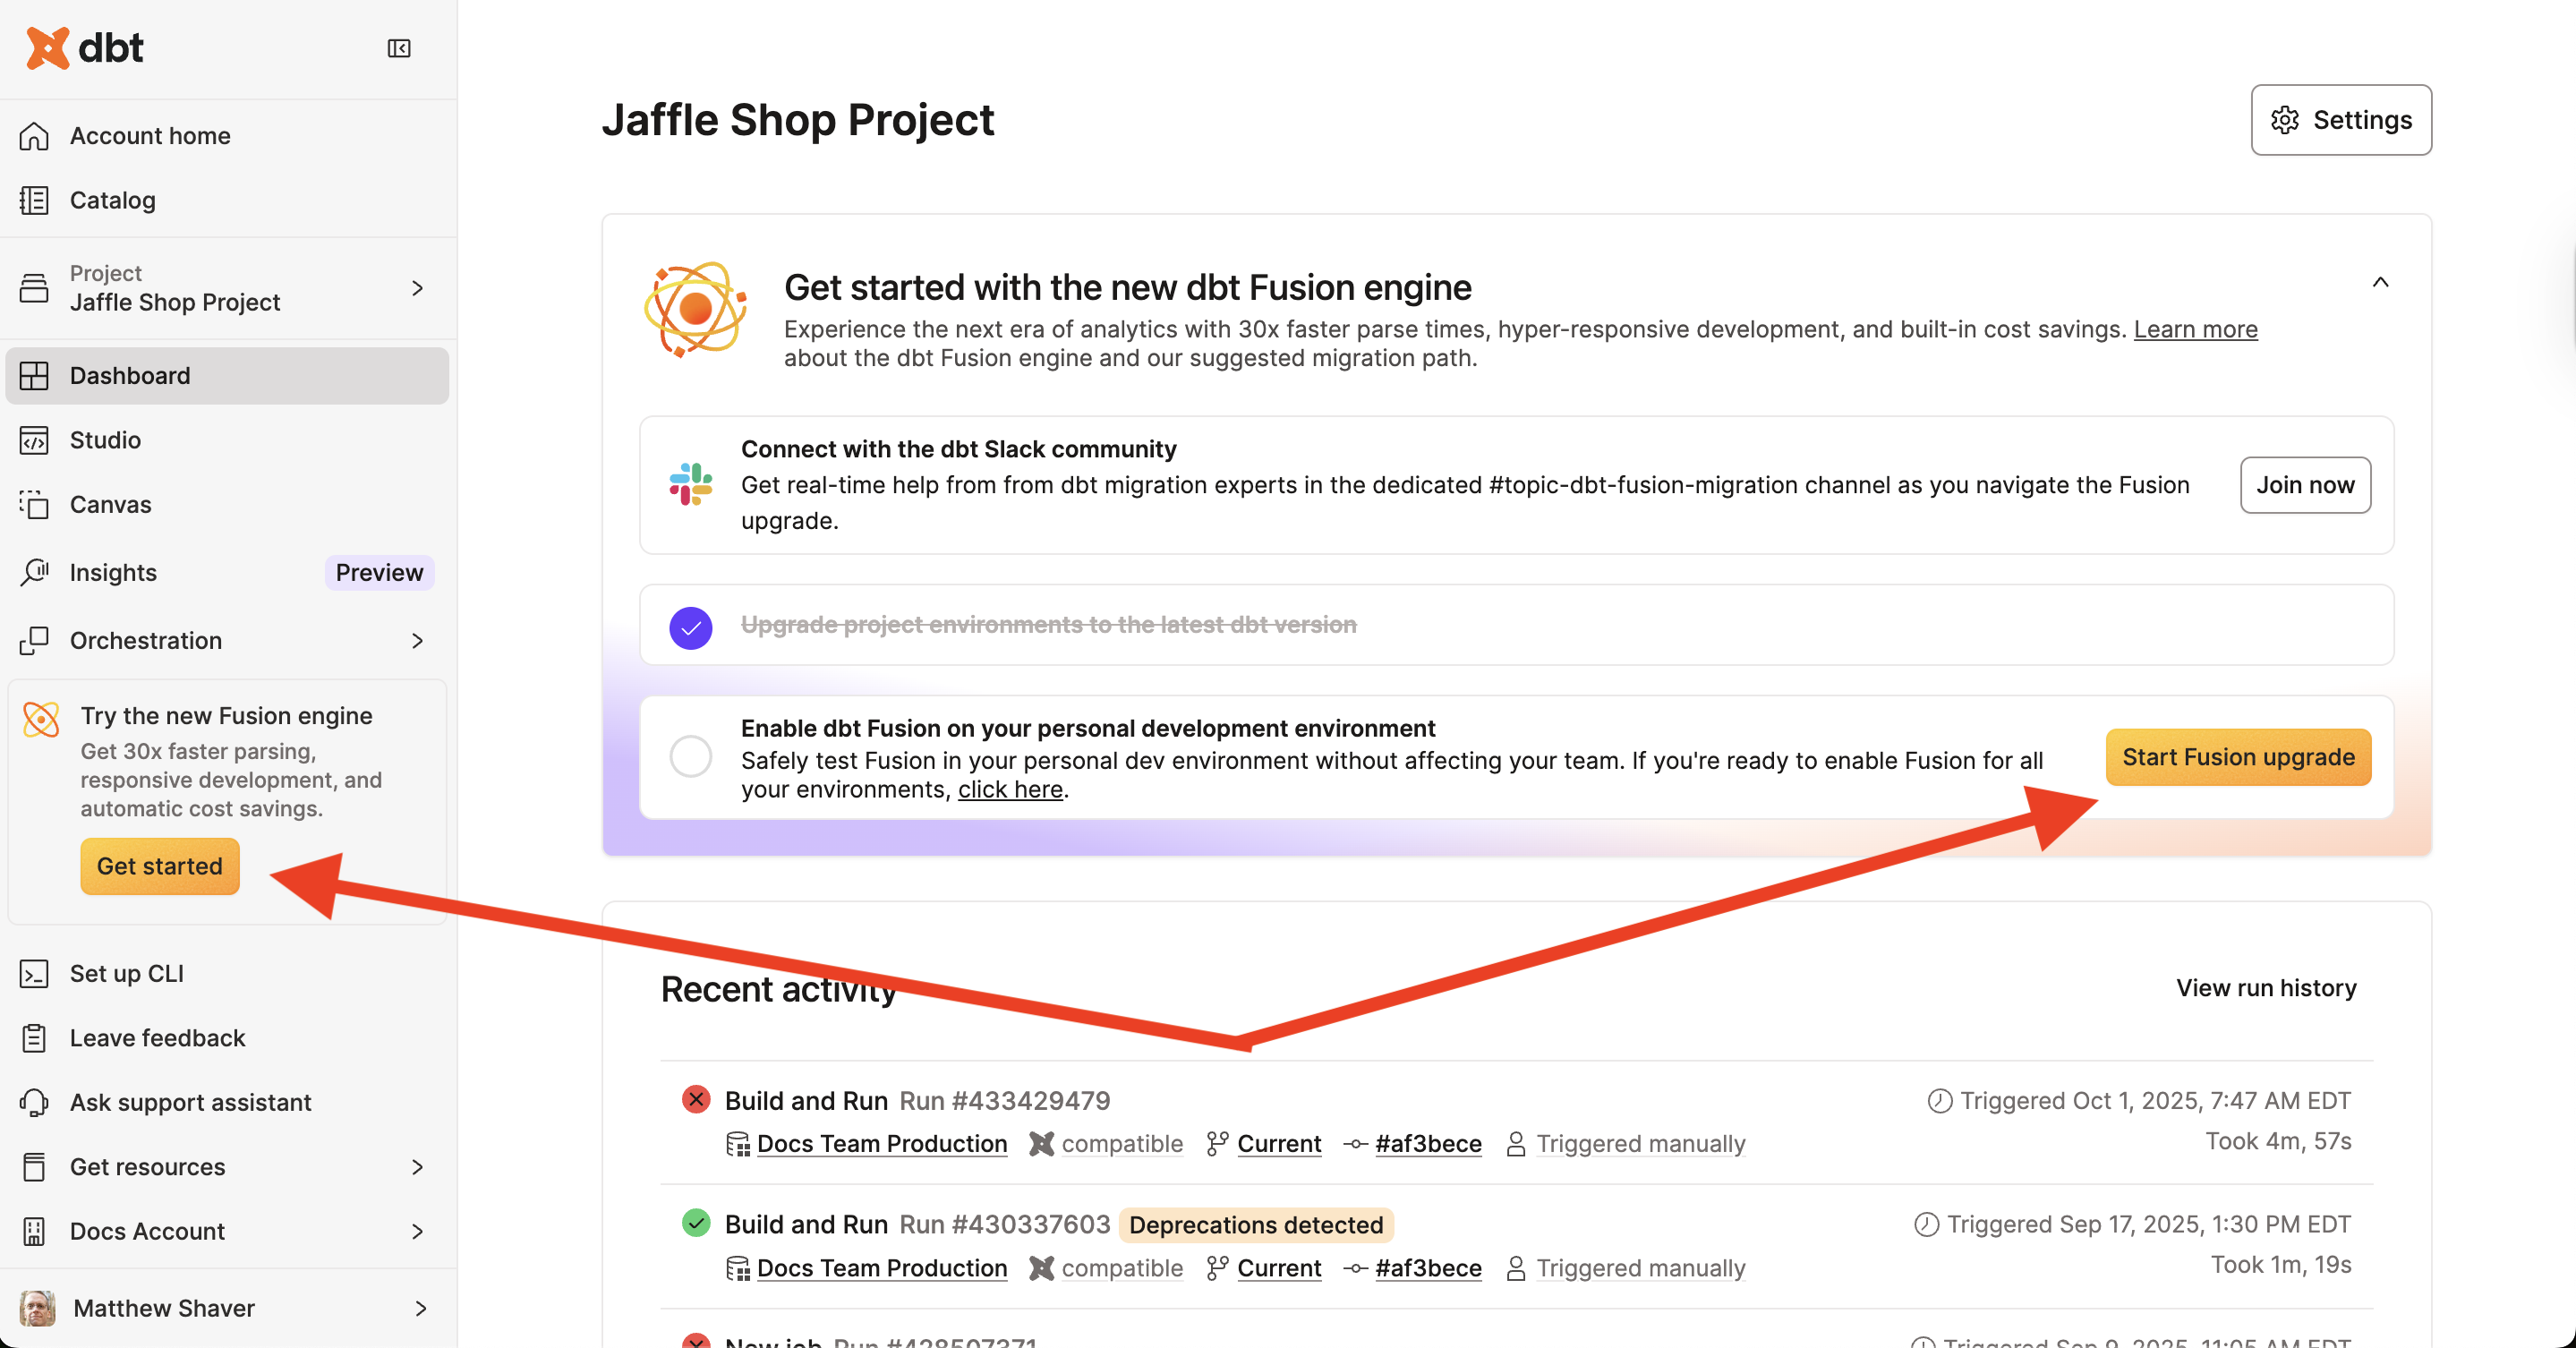Screen dimensions: 2576x1348
Task: Open the Insights preview feature
Action: click(113, 572)
